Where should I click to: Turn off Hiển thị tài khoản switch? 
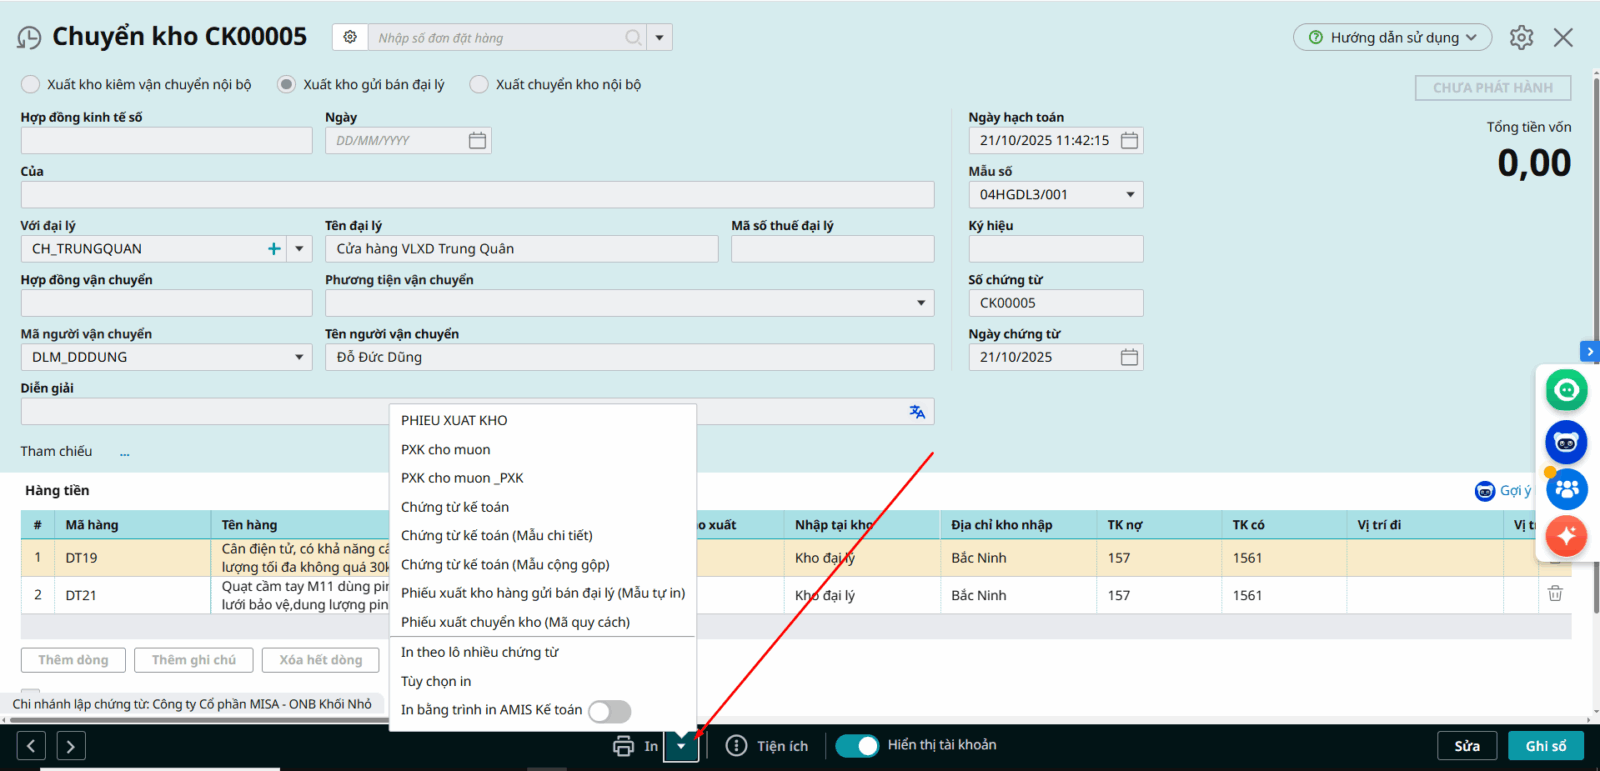857,746
